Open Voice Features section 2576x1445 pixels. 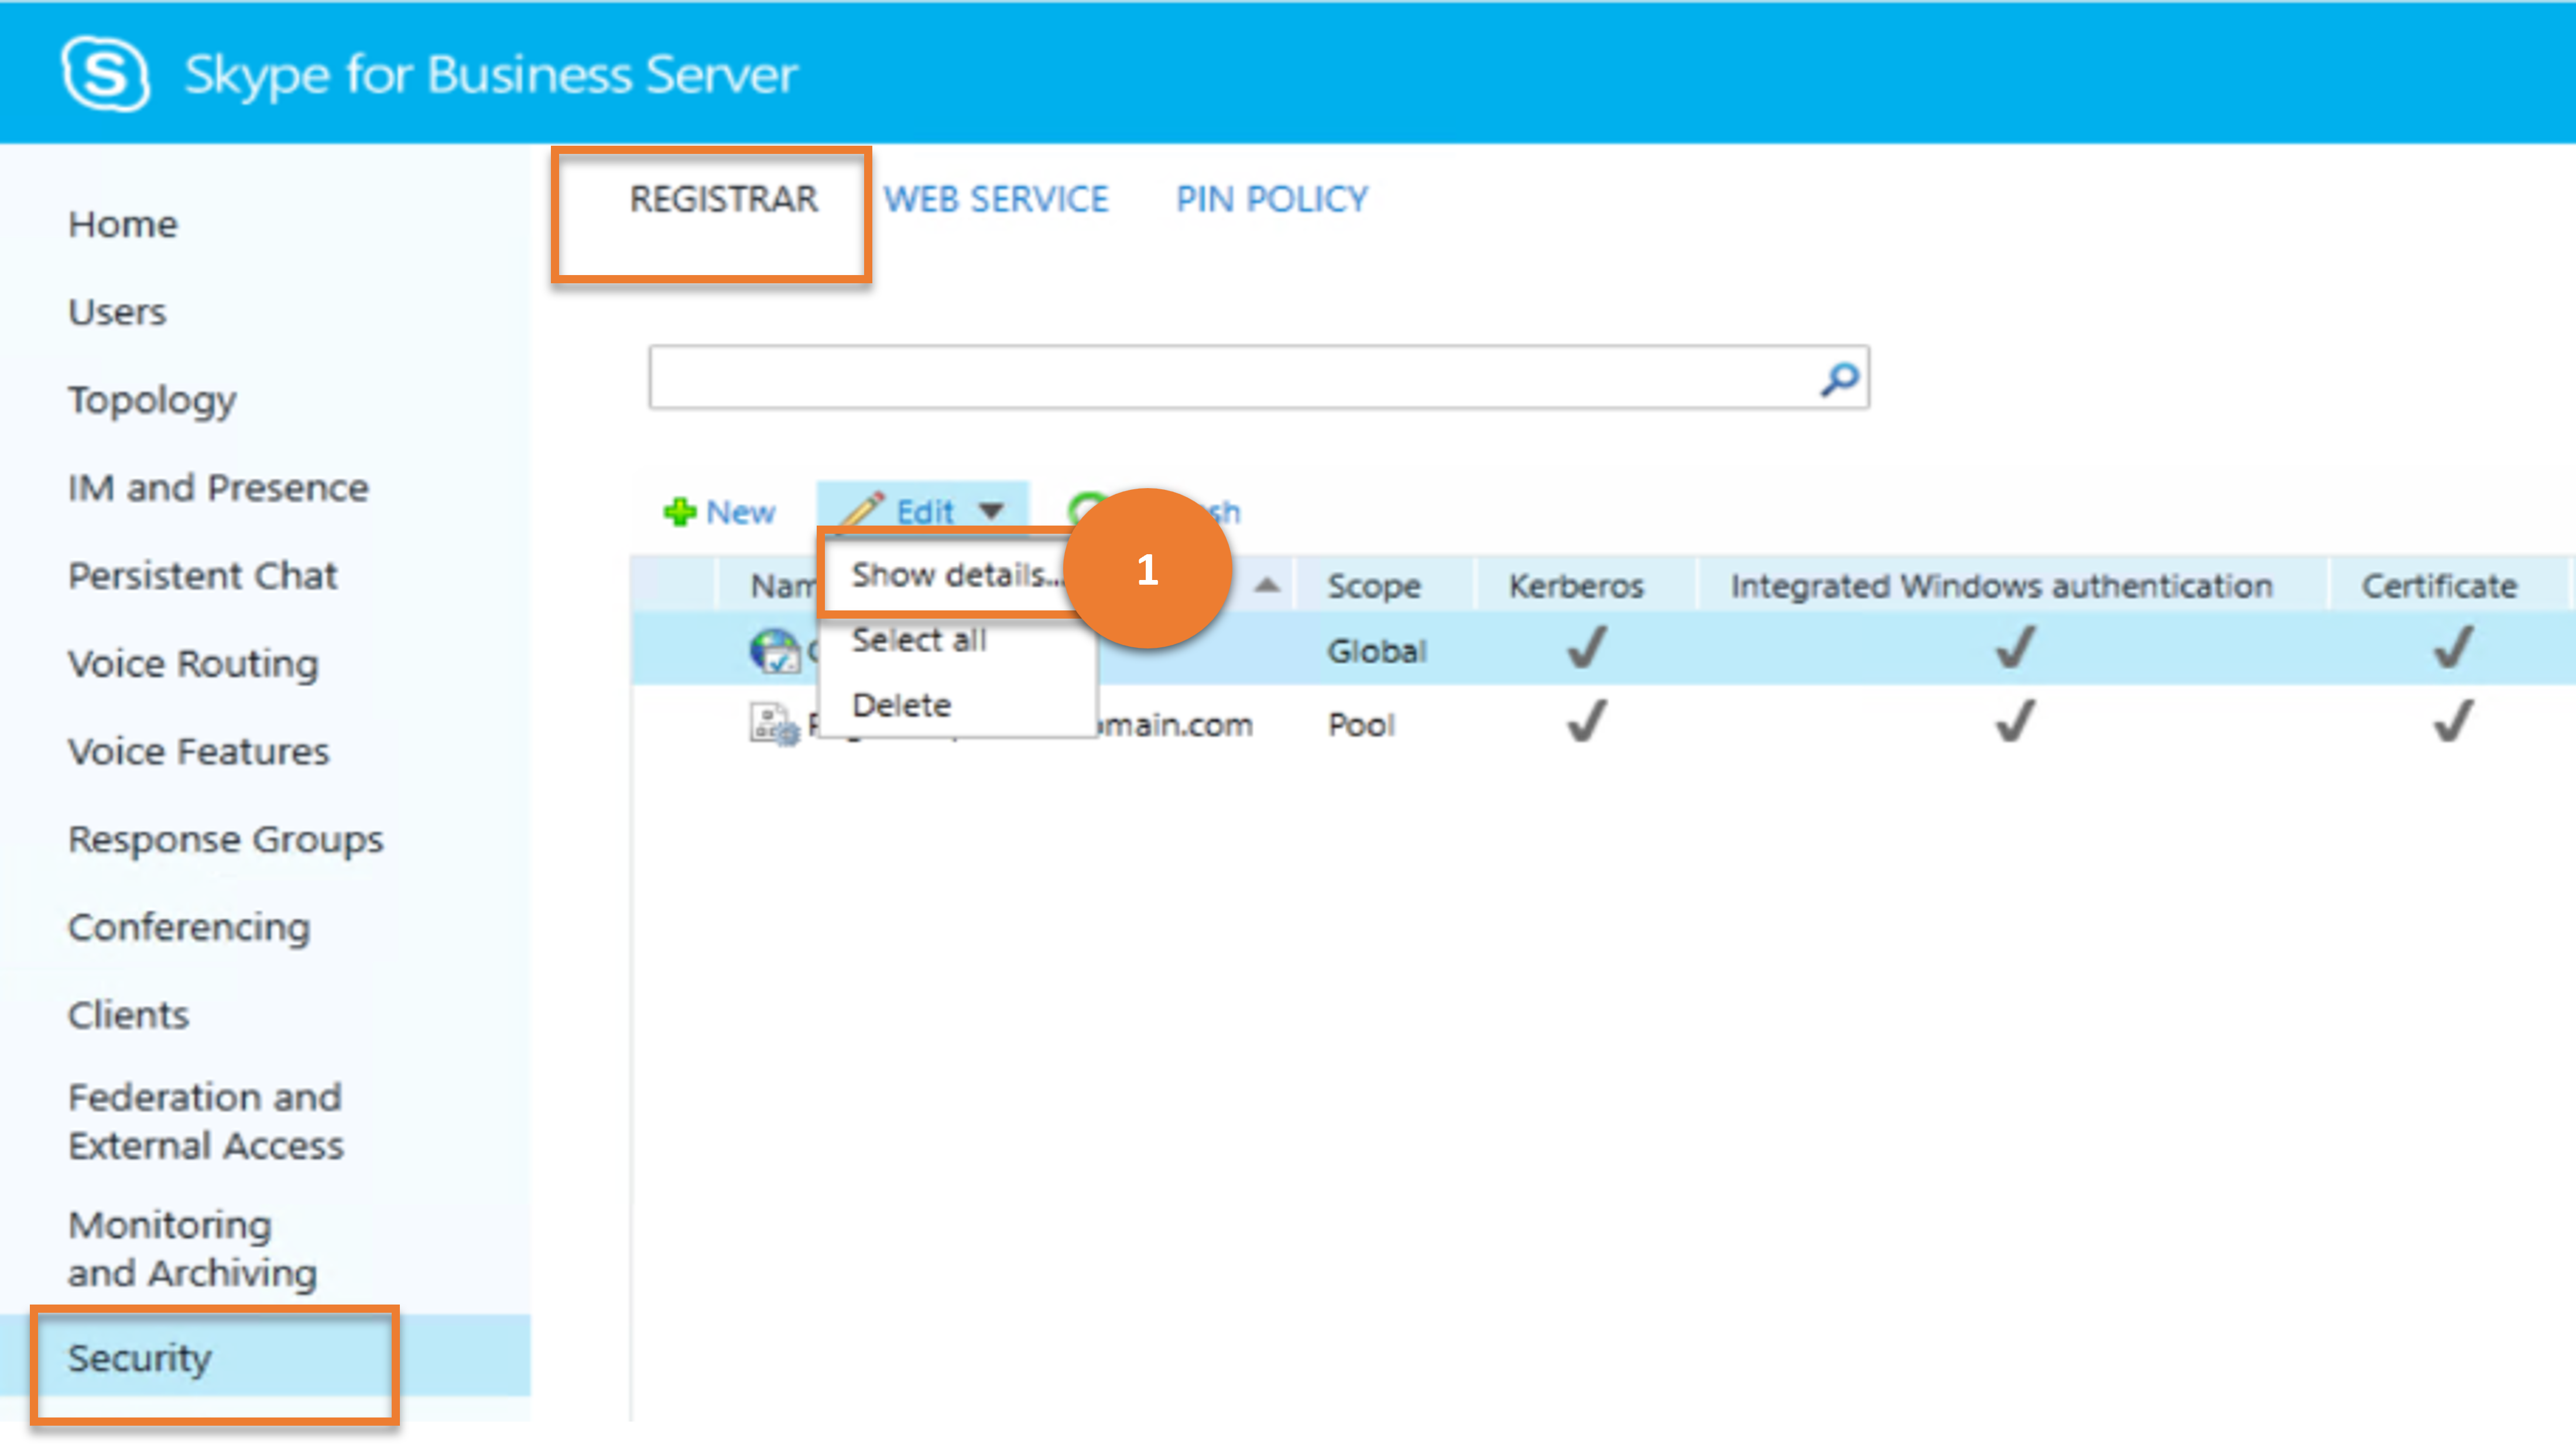pyautogui.click(x=198, y=752)
